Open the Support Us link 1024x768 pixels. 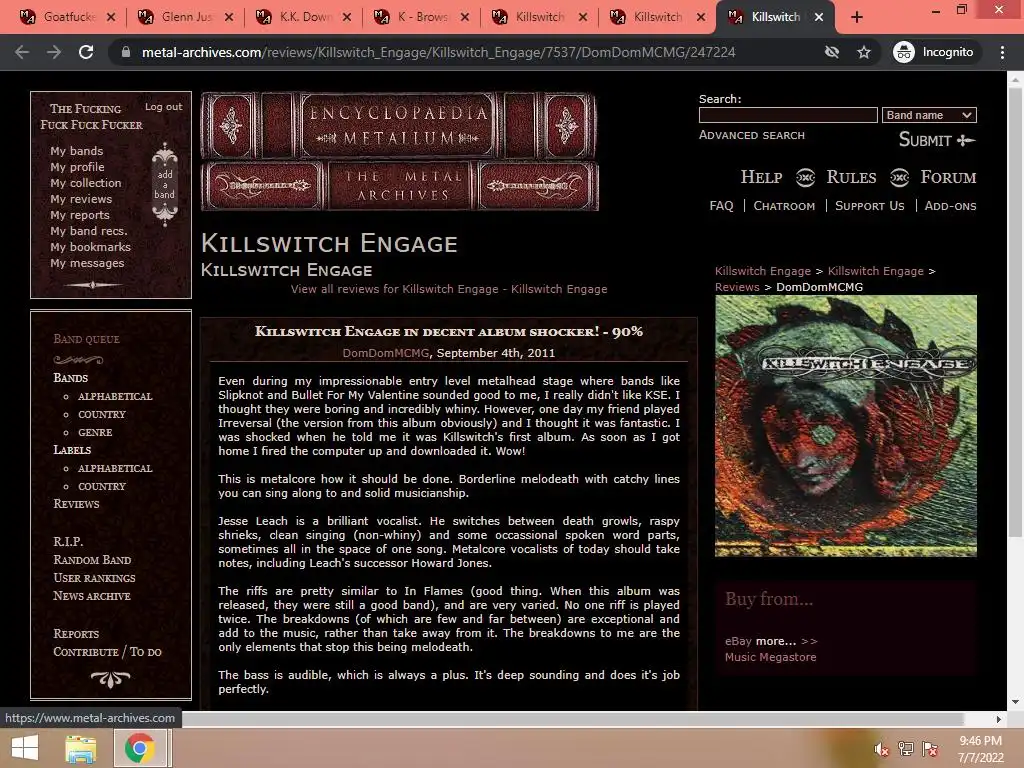click(869, 206)
